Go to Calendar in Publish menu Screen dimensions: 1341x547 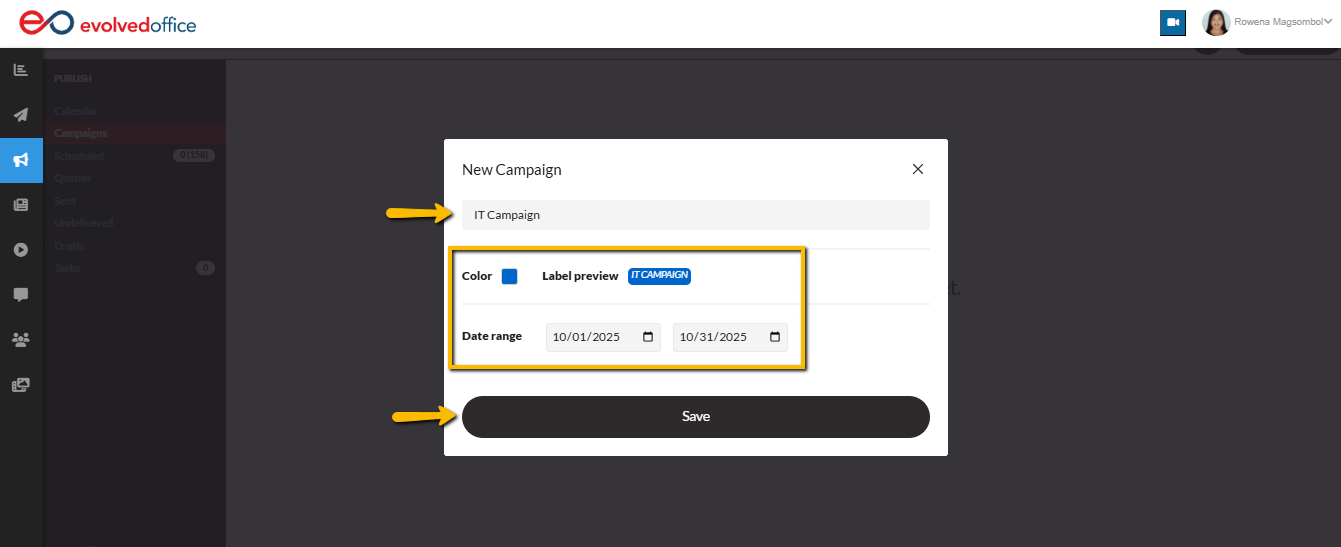pos(76,111)
